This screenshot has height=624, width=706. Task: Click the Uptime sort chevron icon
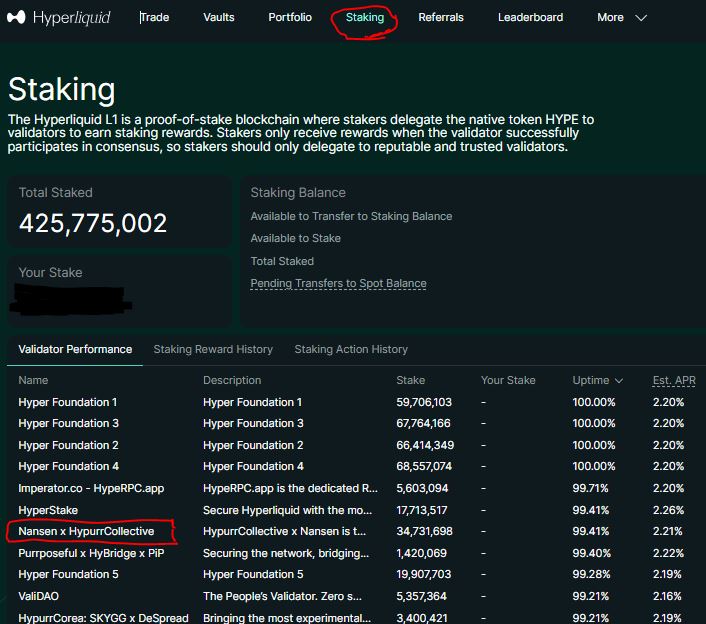pos(619,381)
